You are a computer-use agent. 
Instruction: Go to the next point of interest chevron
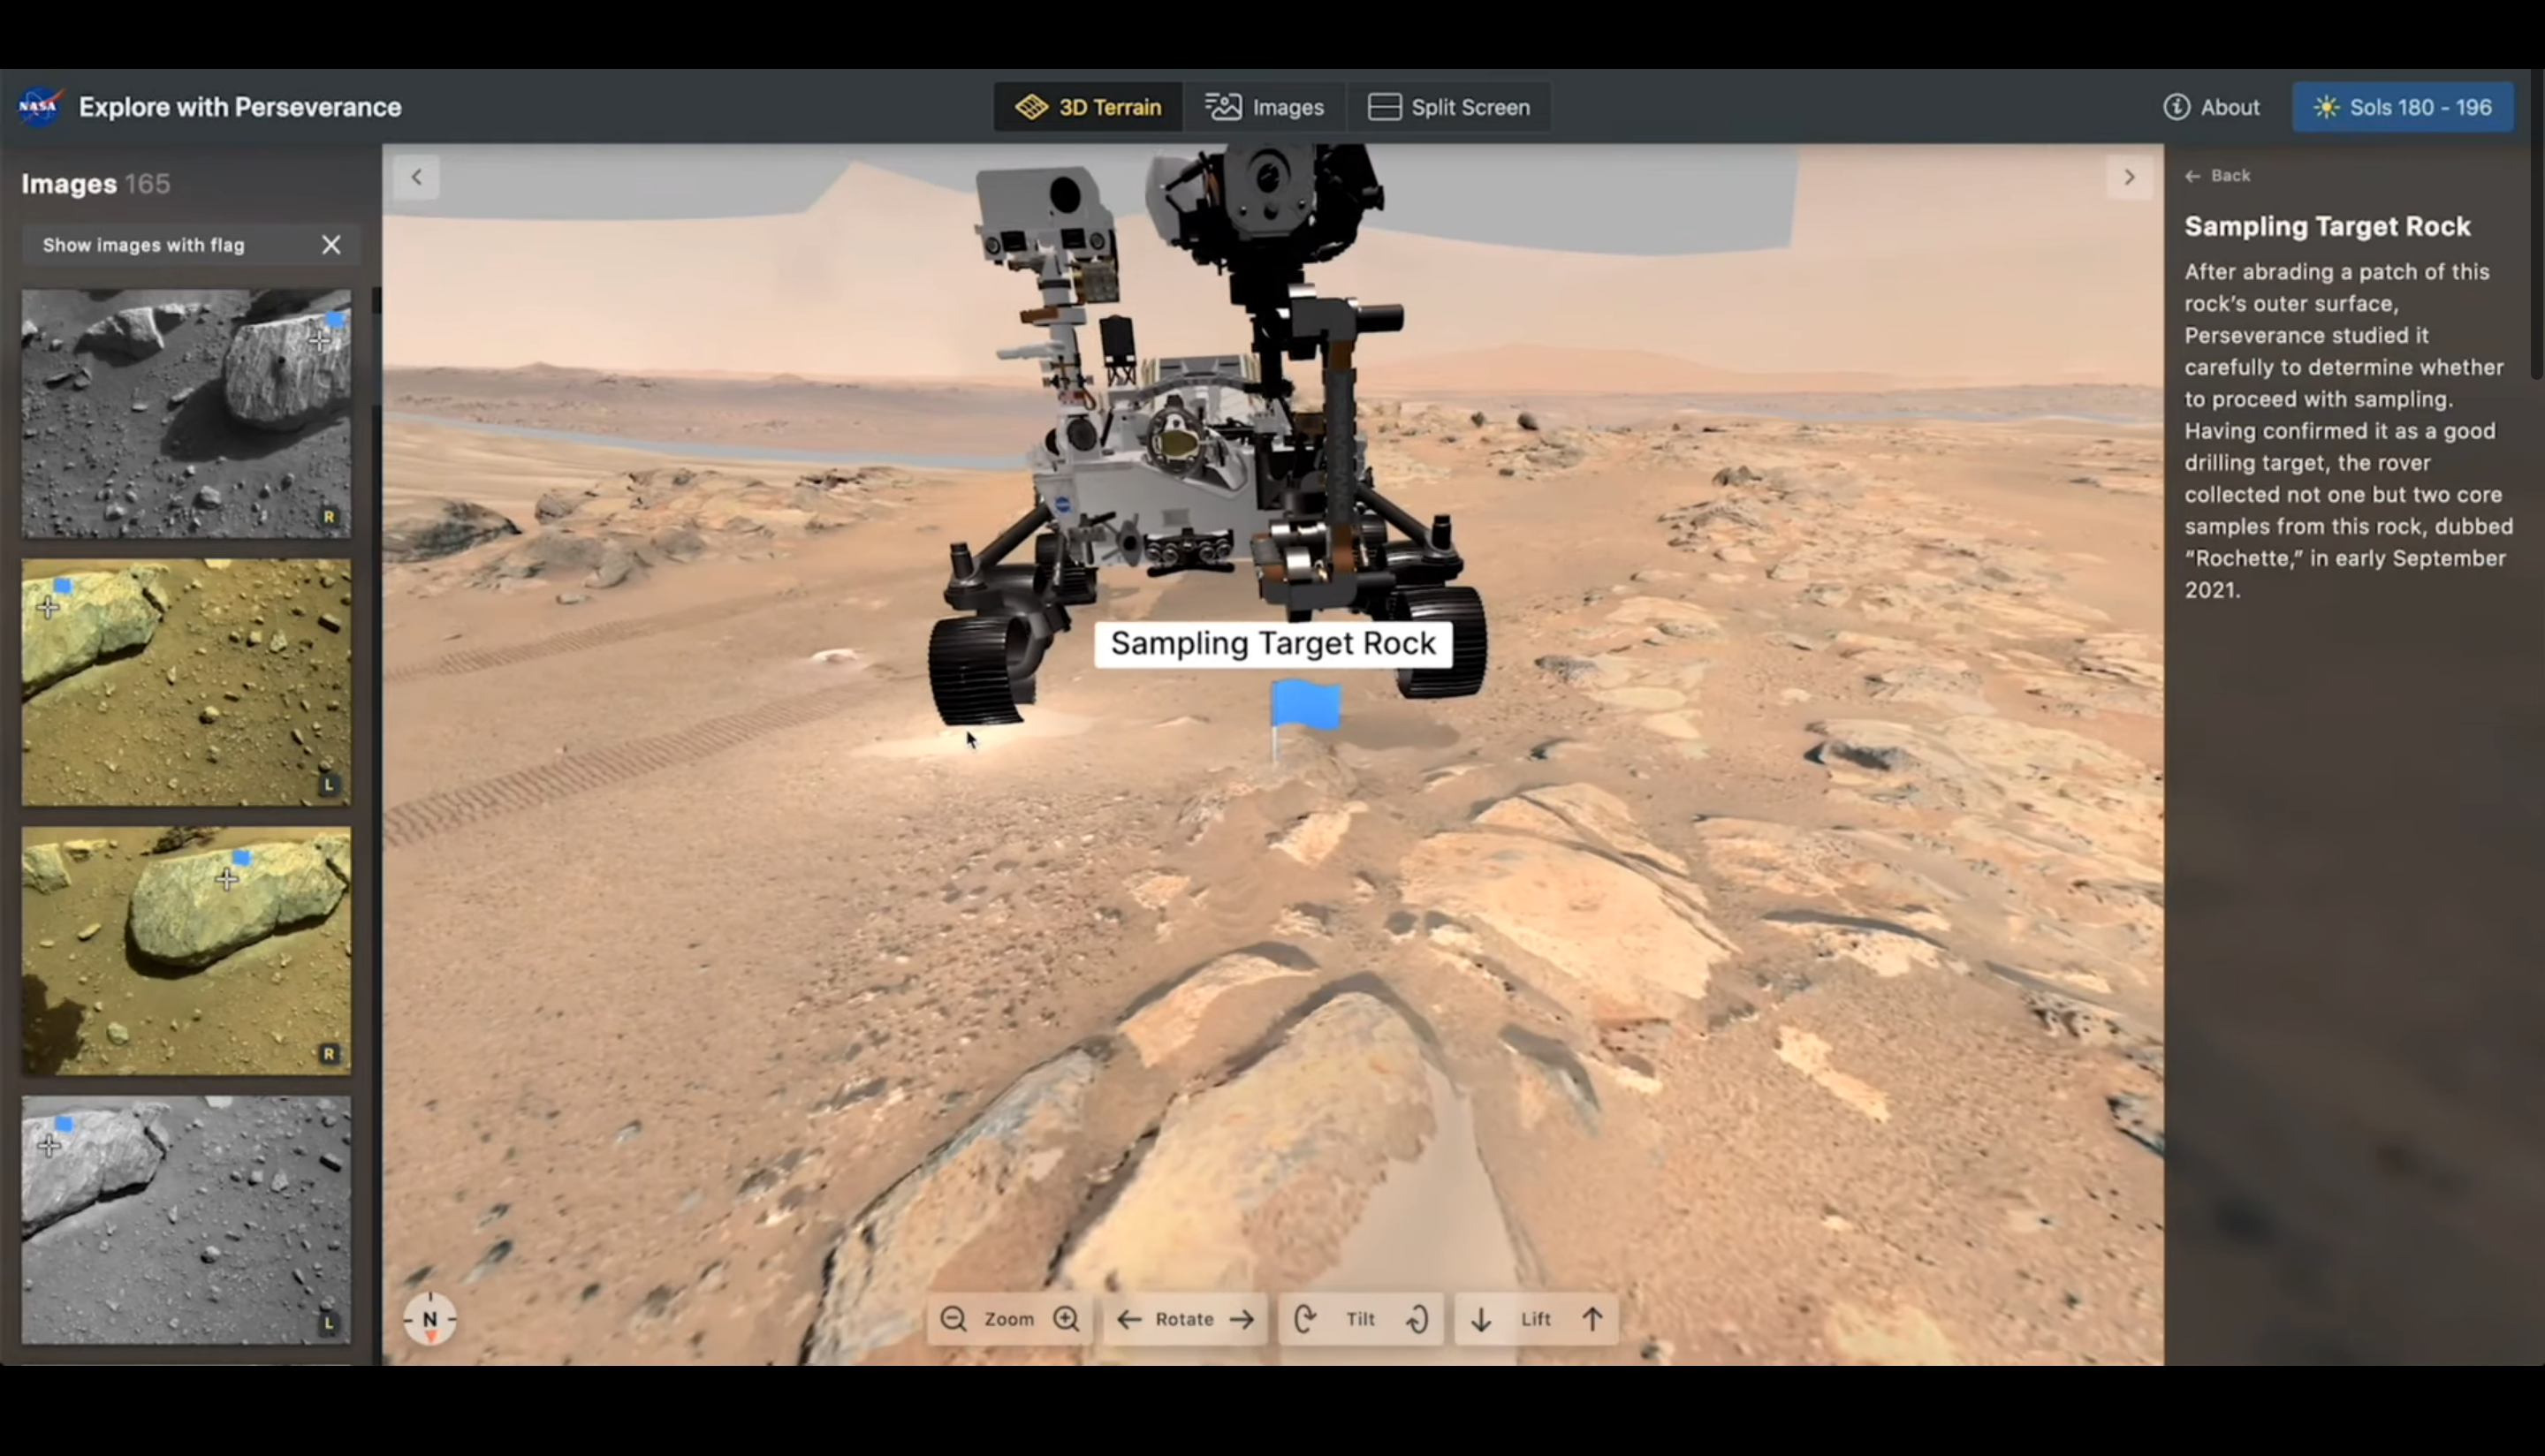point(2129,178)
